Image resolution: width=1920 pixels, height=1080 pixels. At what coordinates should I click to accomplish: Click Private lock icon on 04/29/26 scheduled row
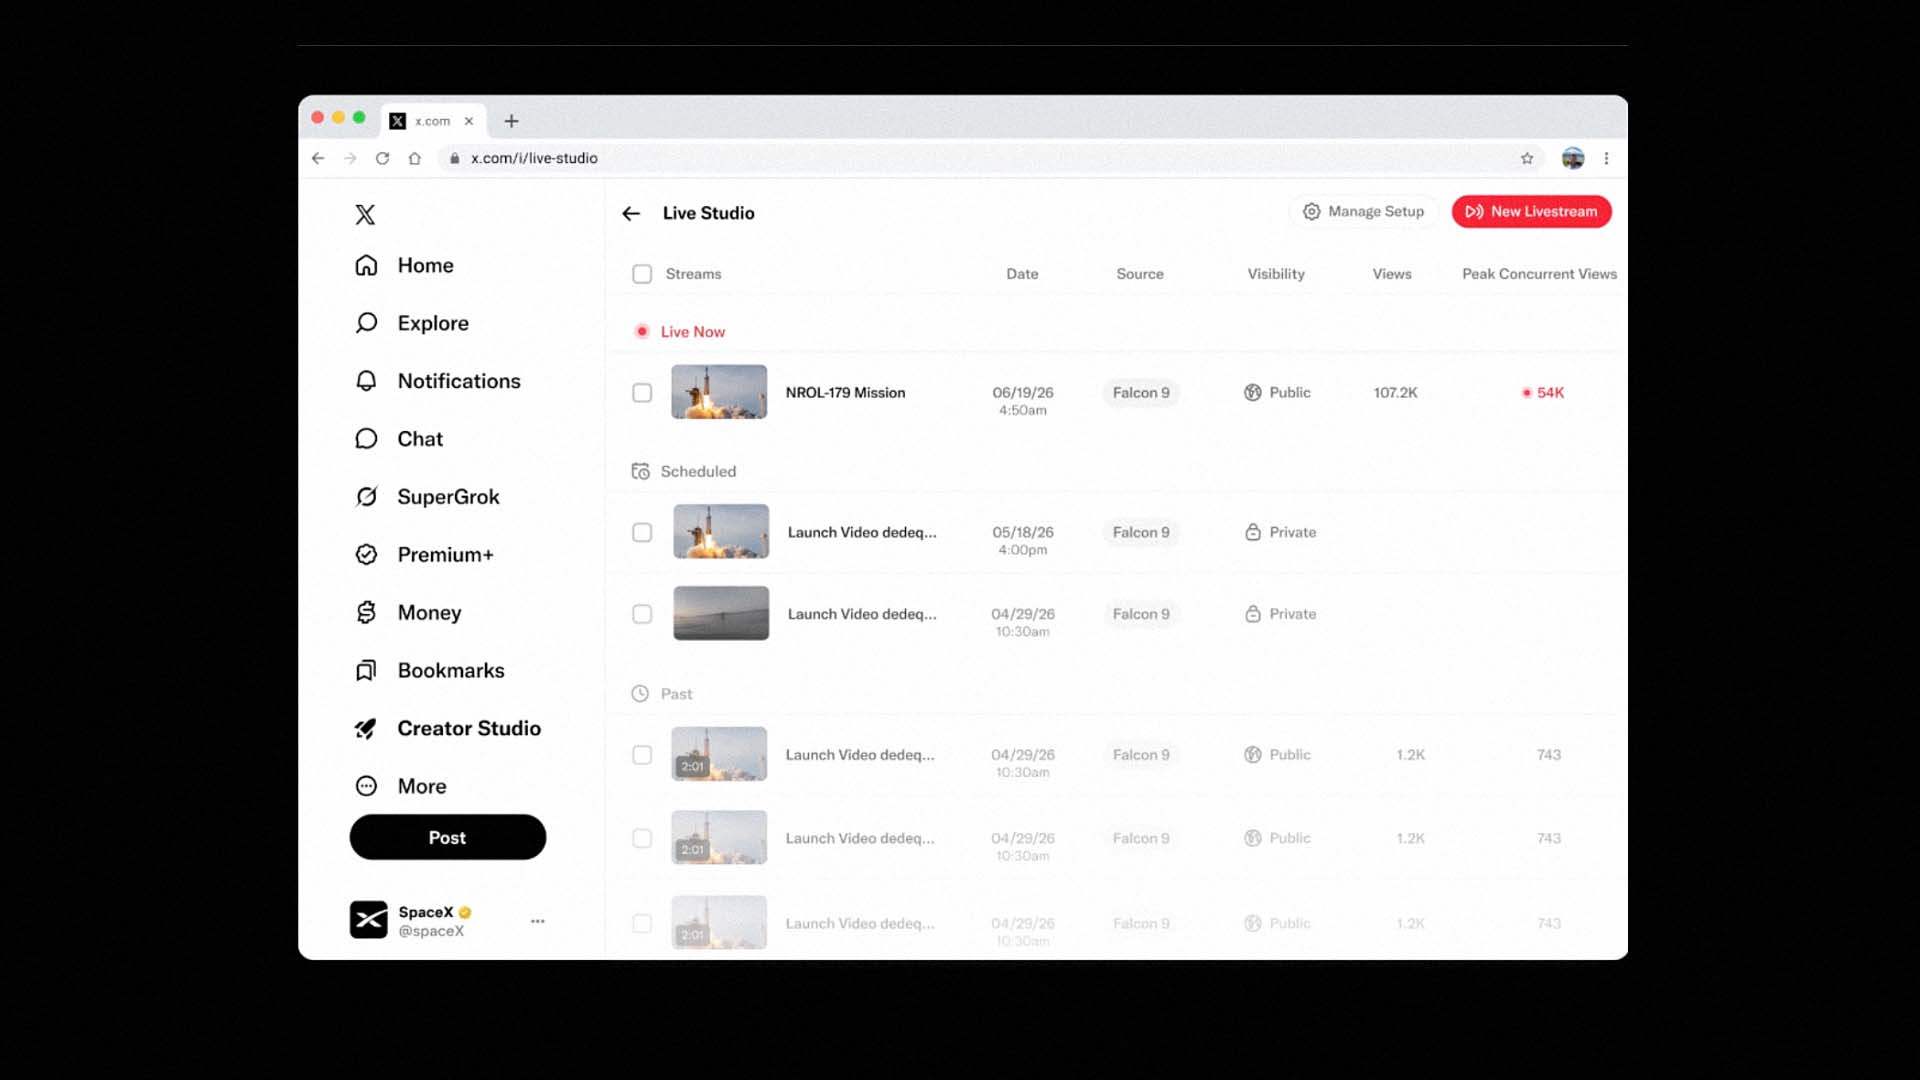pos(1252,614)
